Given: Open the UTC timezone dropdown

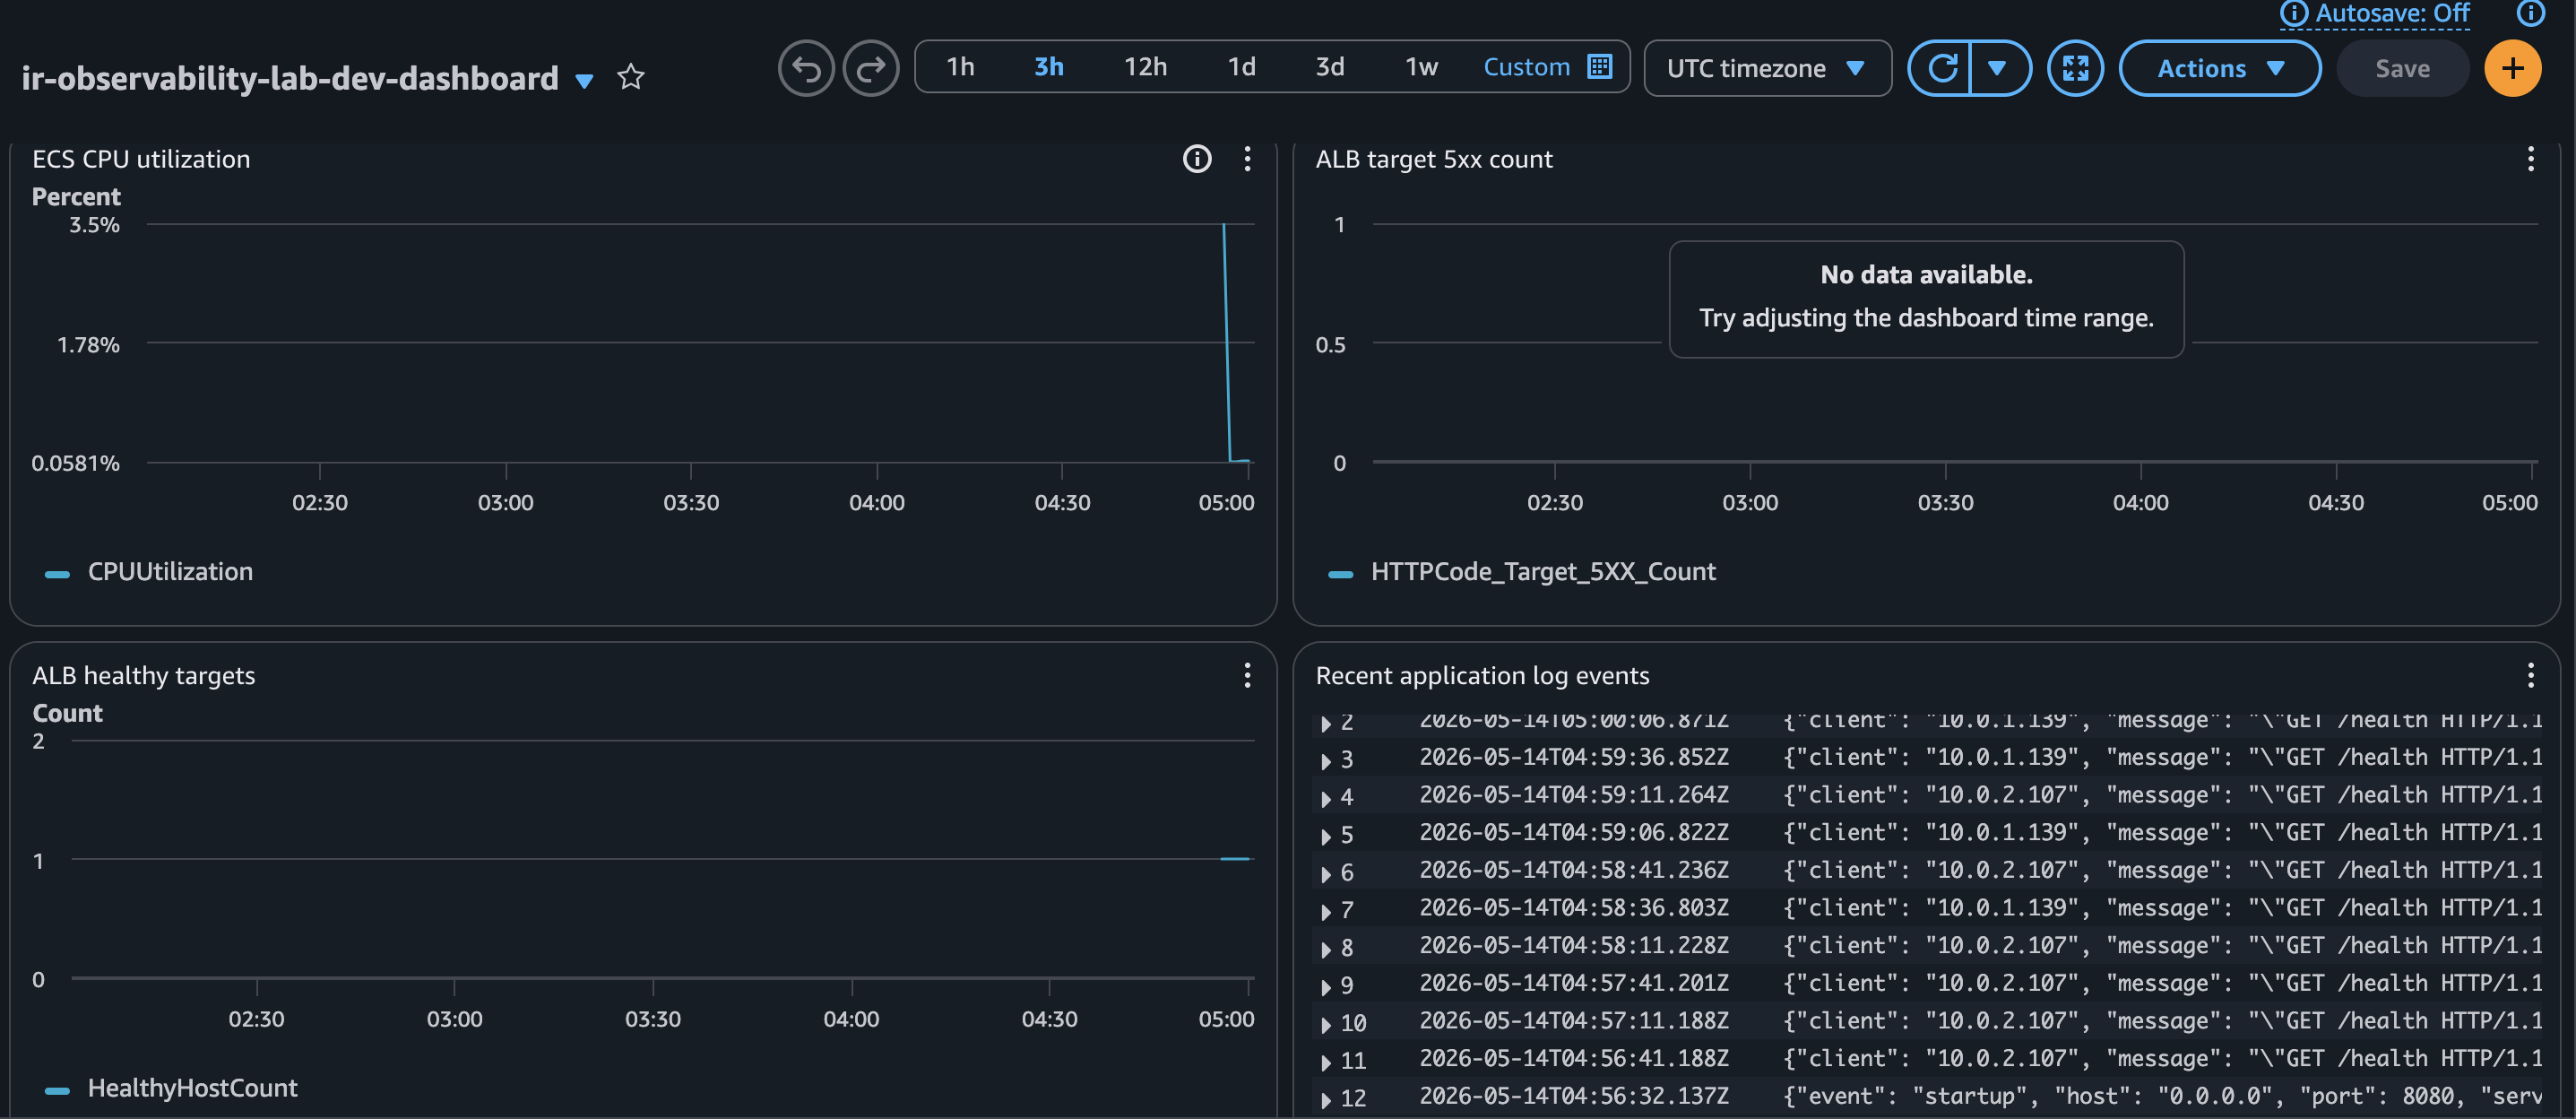Looking at the screenshot, I should pos(1767,68).
